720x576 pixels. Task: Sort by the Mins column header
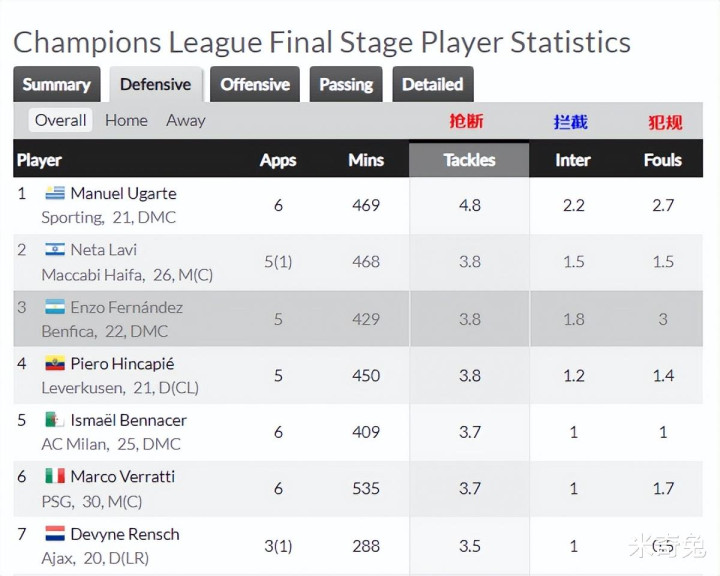[366, 160]
